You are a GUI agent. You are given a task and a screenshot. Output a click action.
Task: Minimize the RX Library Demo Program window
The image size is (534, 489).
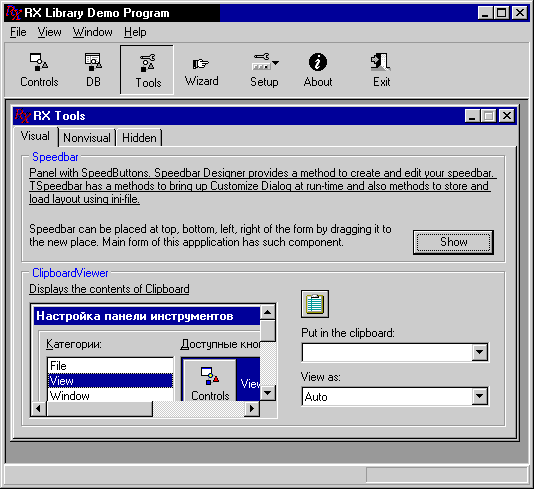(x=485, y=13)
